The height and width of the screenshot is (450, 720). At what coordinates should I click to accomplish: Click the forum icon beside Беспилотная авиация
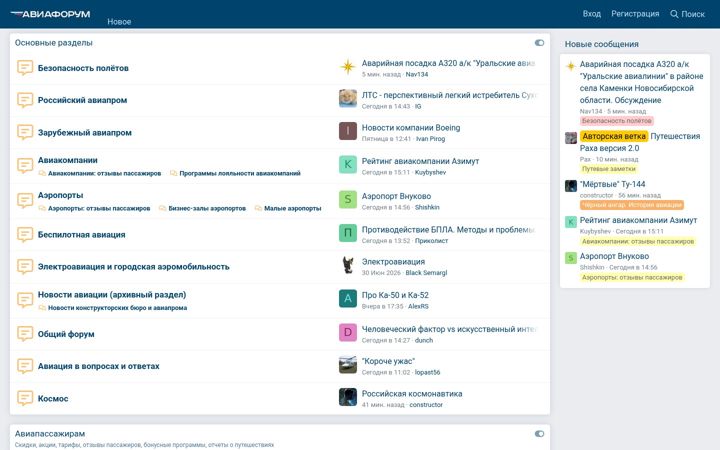pos(25,234)
